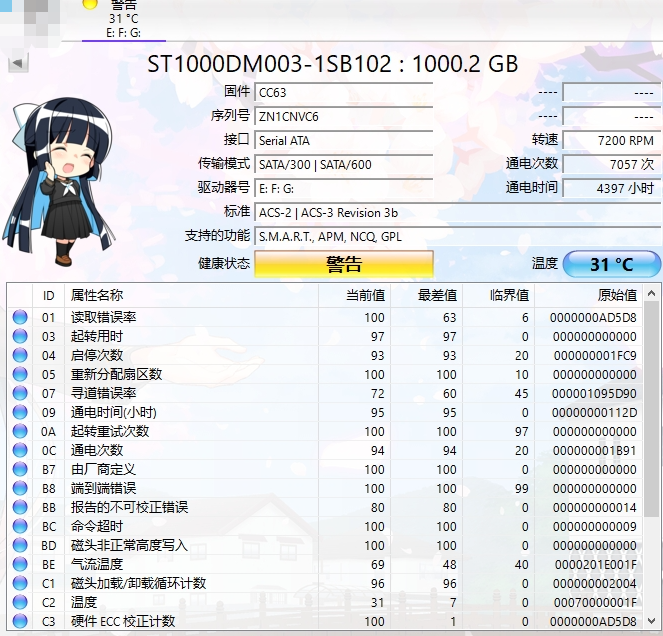Image resolution: width=663 pixels, height=636 pixels.
Task: Click the status orb for C2 温度
Action: tap(20, 602)
